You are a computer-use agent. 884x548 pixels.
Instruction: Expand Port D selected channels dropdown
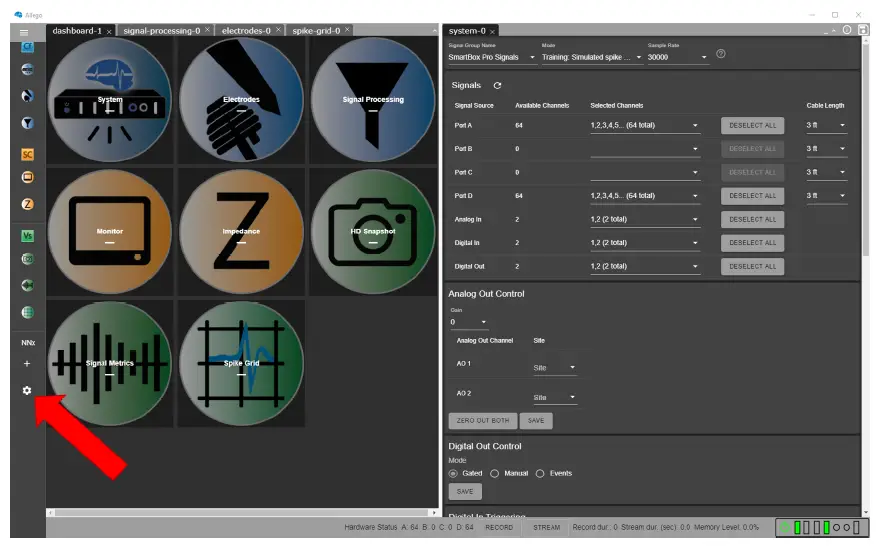645,196
